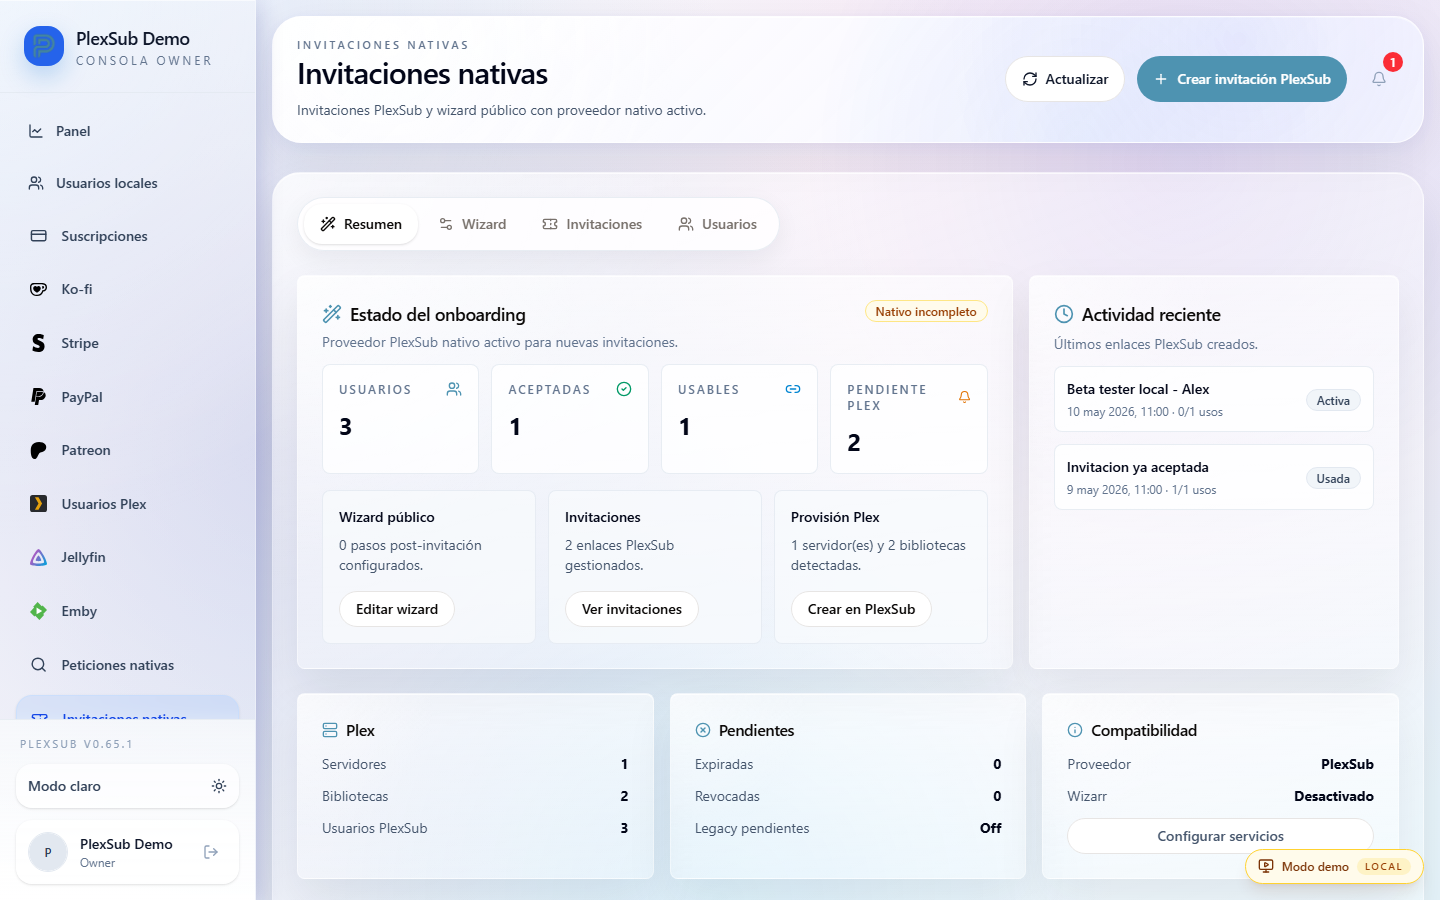The height and width of the screenshot is (900, 1440).
Task: Click the Ver invitaciones button
Action: (x=632, y=609)
